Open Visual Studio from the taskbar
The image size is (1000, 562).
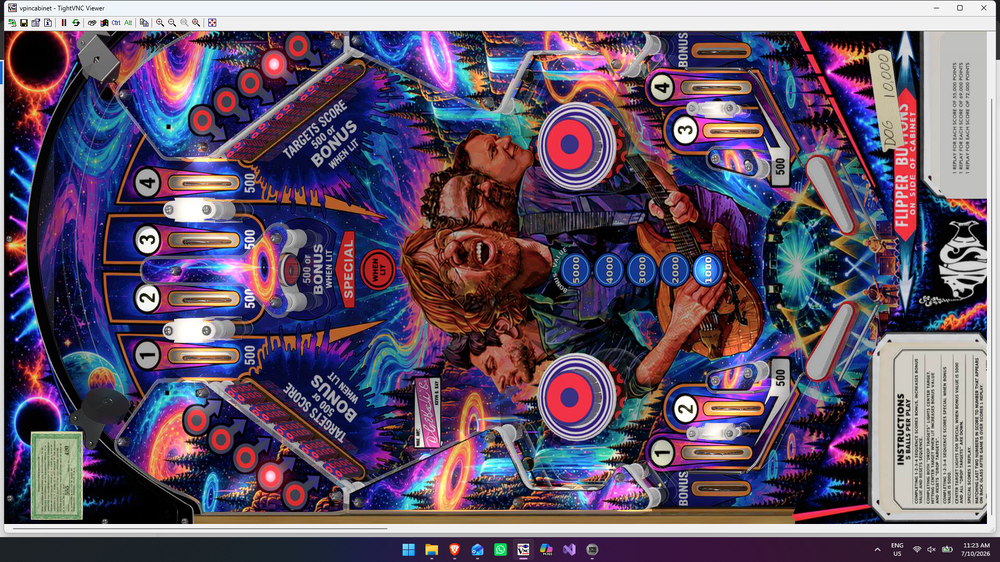(x=570, y=549)
